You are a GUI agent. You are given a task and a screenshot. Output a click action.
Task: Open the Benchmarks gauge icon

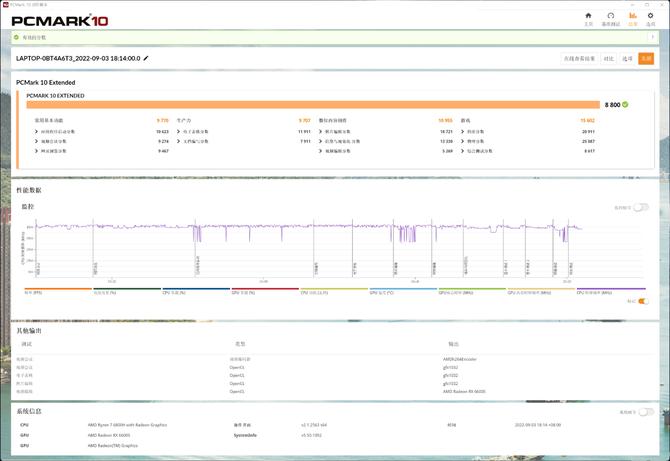(x=610, y=18)
